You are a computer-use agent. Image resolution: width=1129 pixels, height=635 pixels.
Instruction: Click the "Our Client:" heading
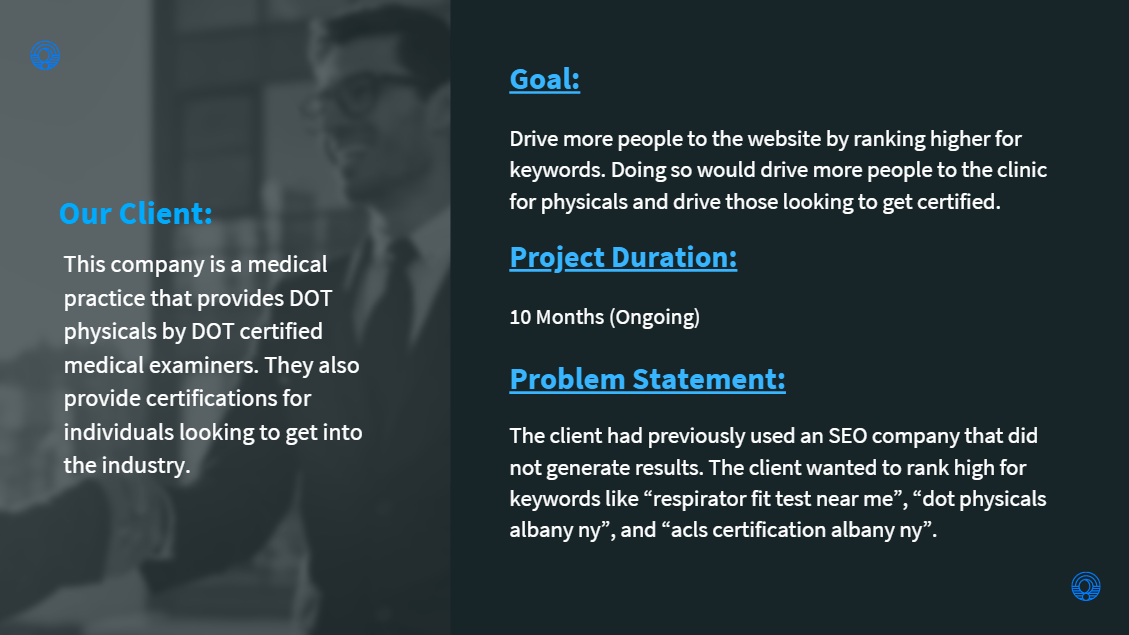tap(135, 213)
